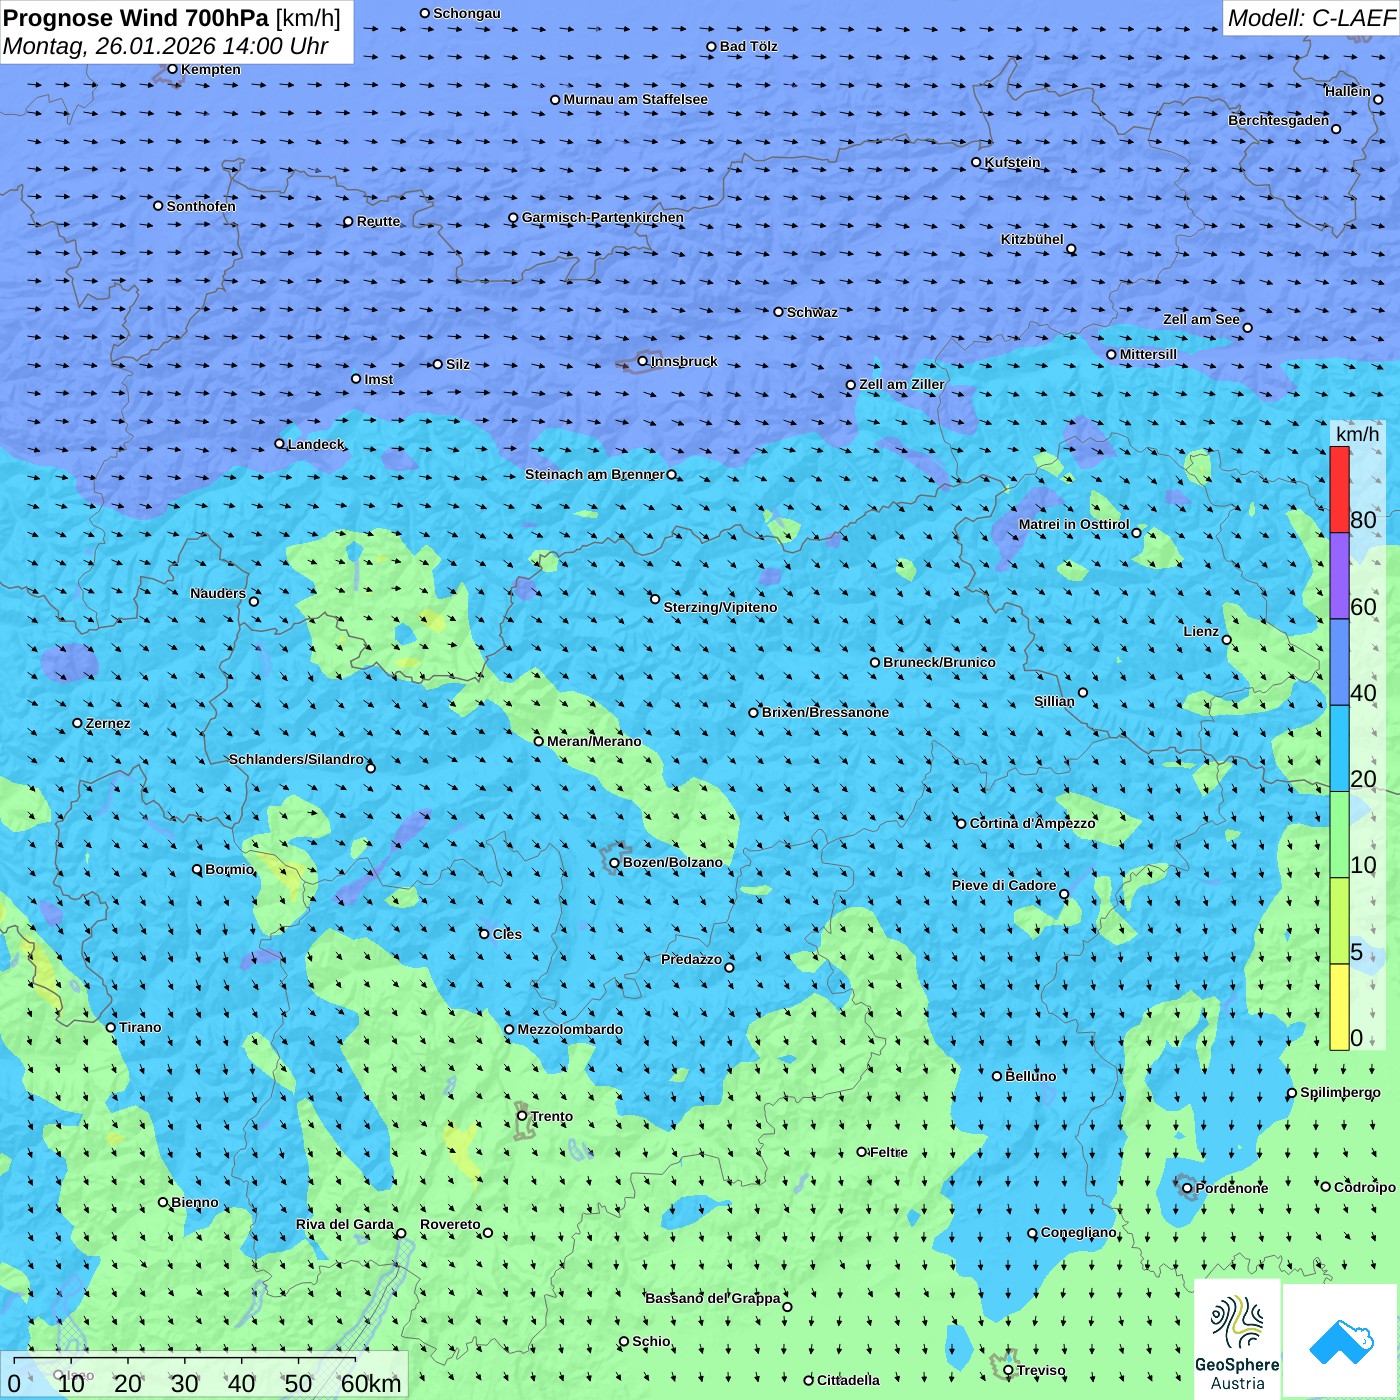The height and width of the screenshot is (1400, 1400).
Task: Click the 'Codroipo' label
Action: pyautogui.click(x=1365, y=1187)
